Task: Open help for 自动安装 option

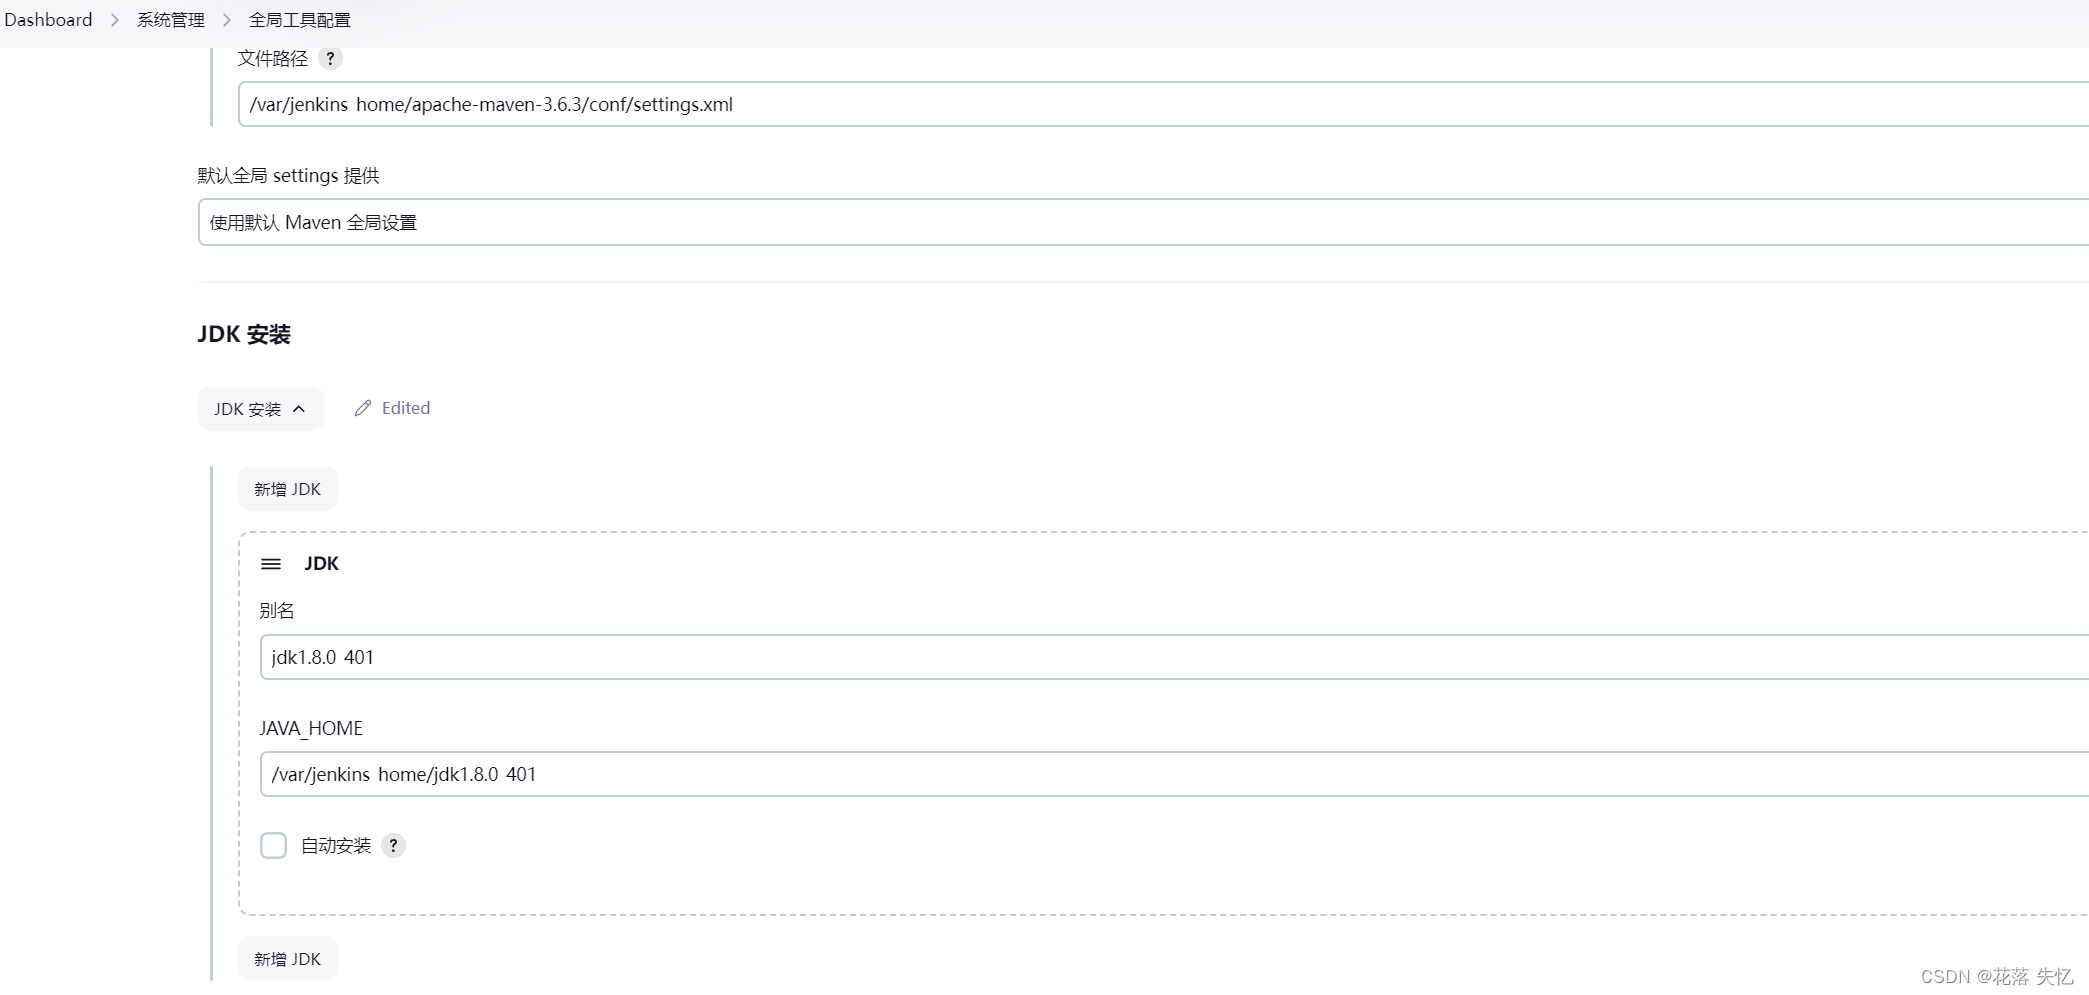Action: 393,846
